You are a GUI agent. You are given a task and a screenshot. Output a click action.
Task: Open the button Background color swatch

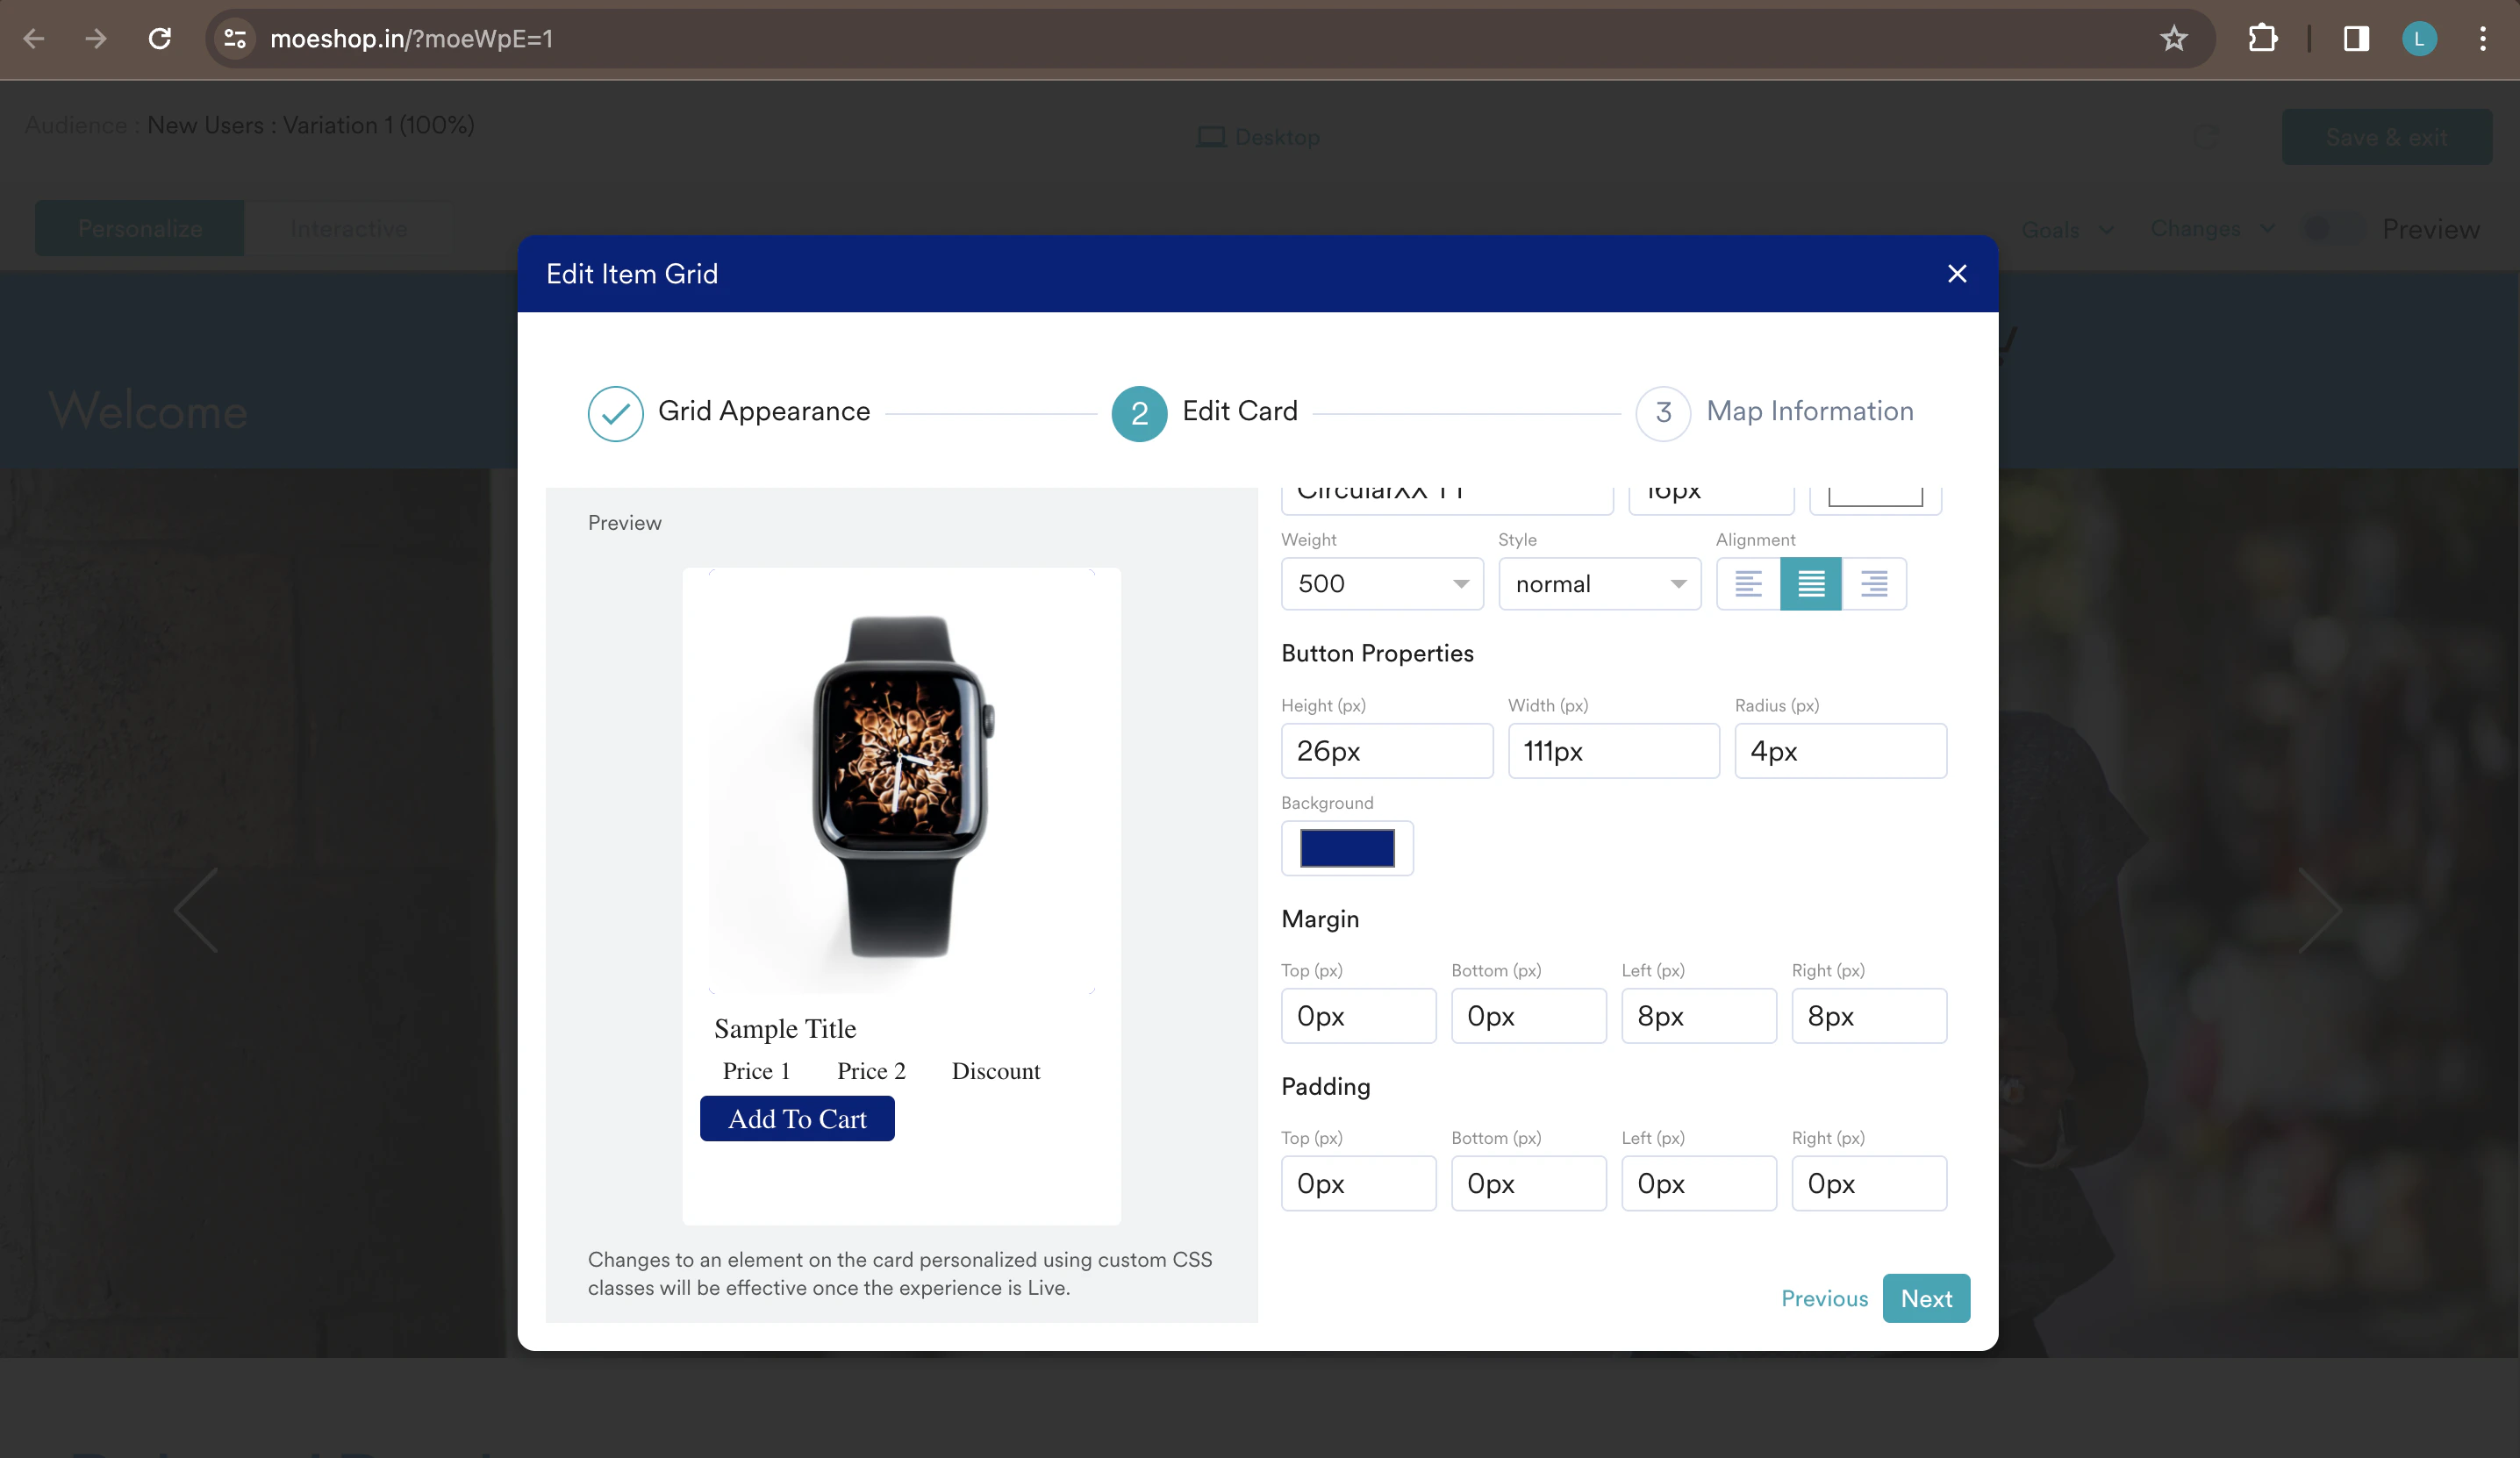[x=1346, y=848]
